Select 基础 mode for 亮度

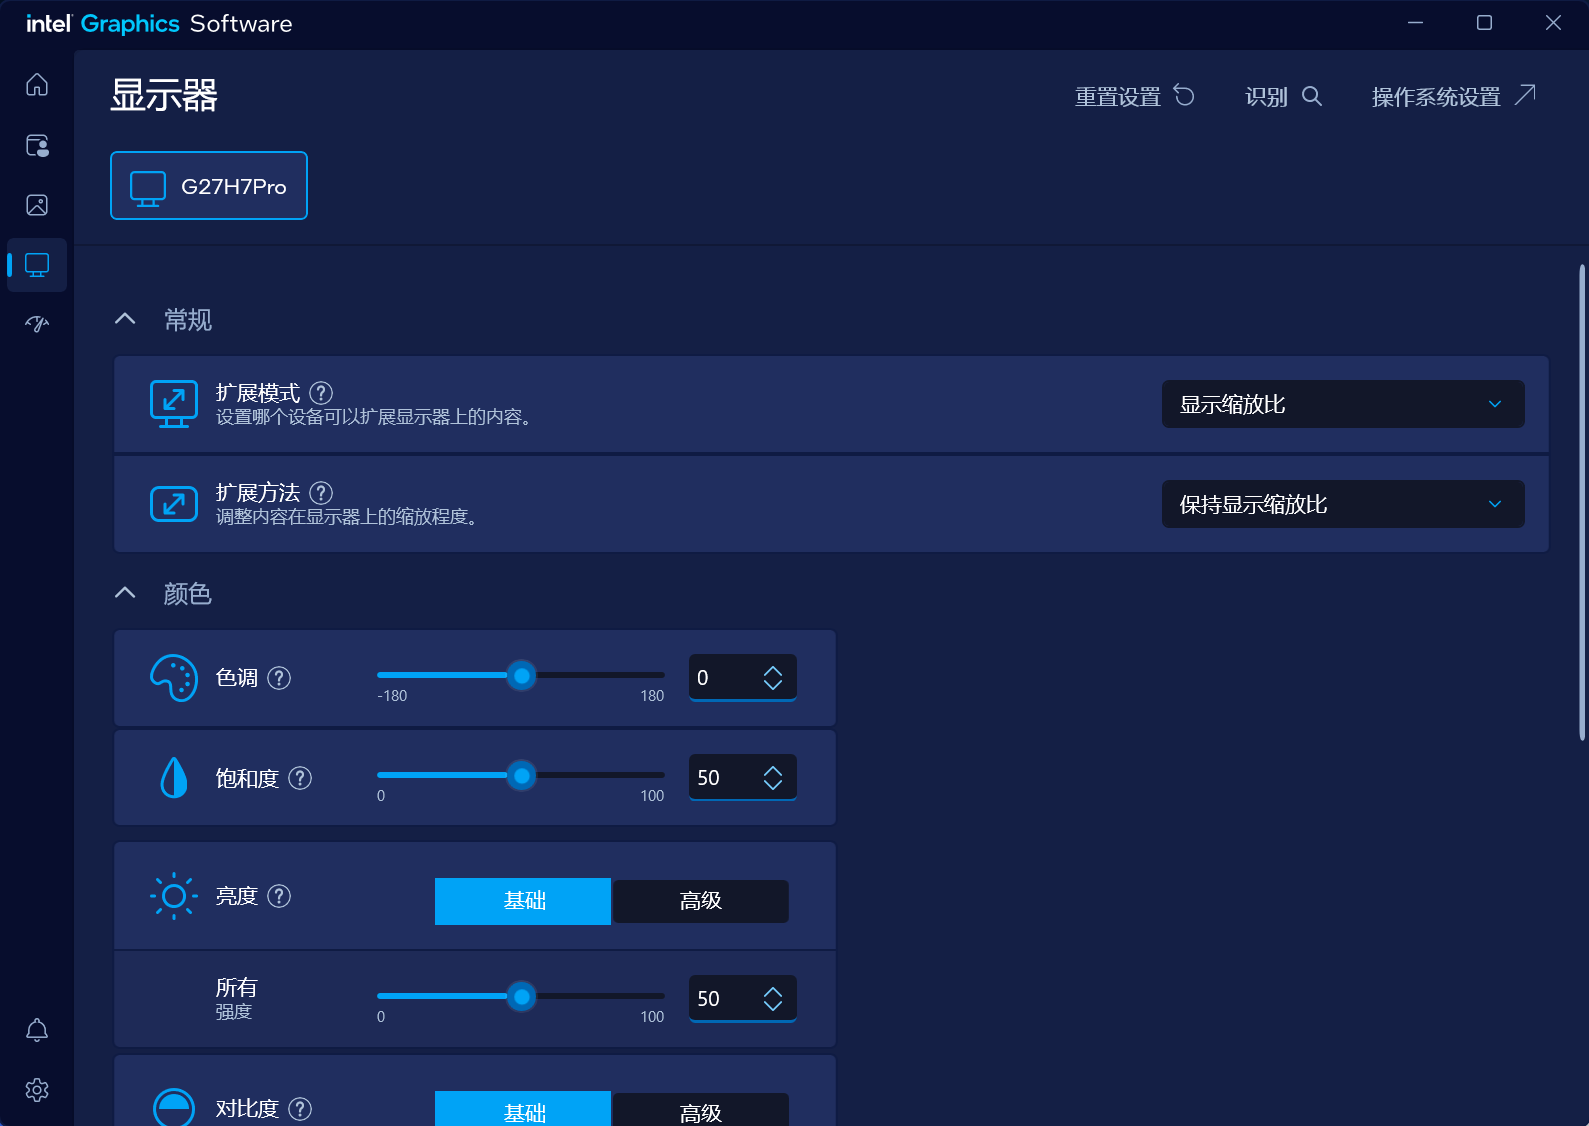point(523,901)
